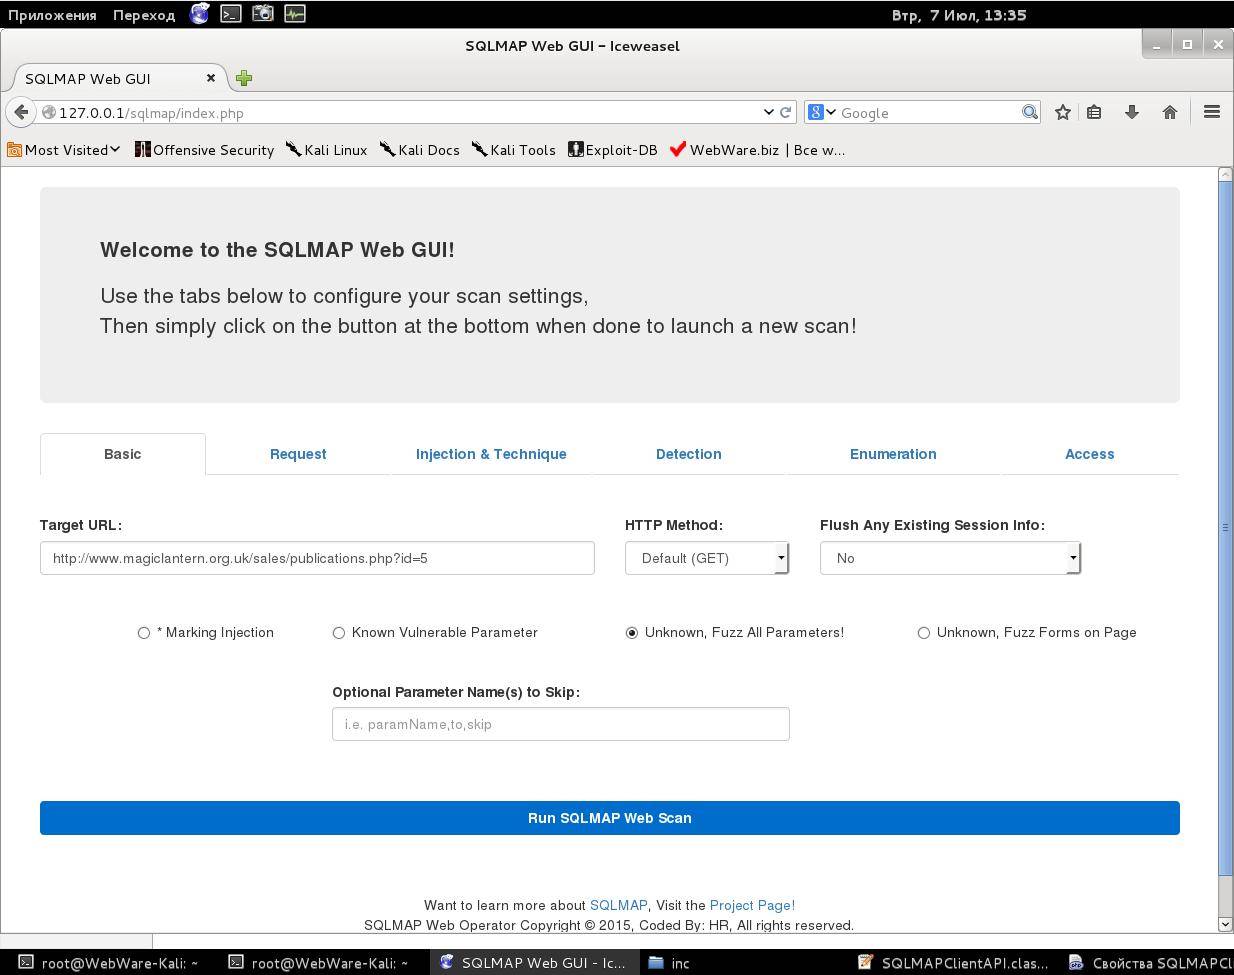The height and width of the screenshot is (975, 1234).
Task: Open the downloads arrow icon
Action: [1131, 112]
